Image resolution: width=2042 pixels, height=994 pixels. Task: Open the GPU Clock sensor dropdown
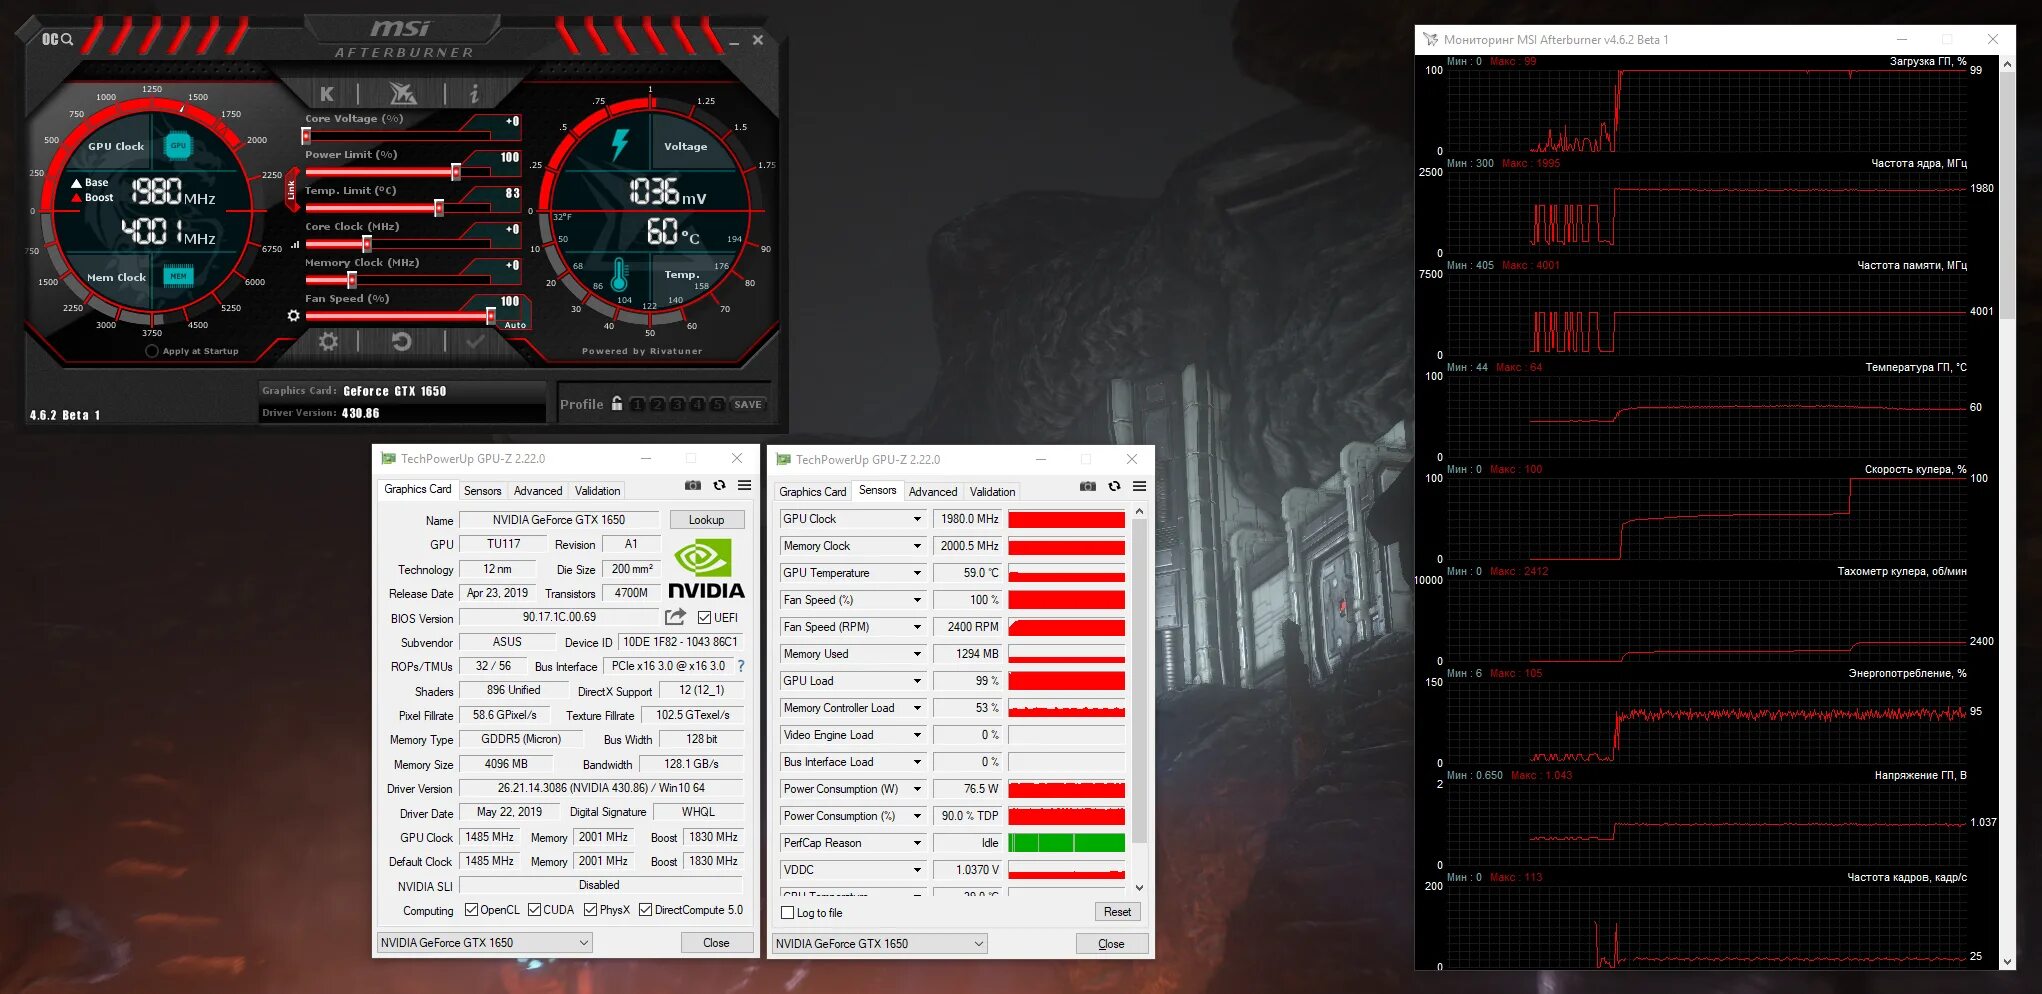click(917, 519)
